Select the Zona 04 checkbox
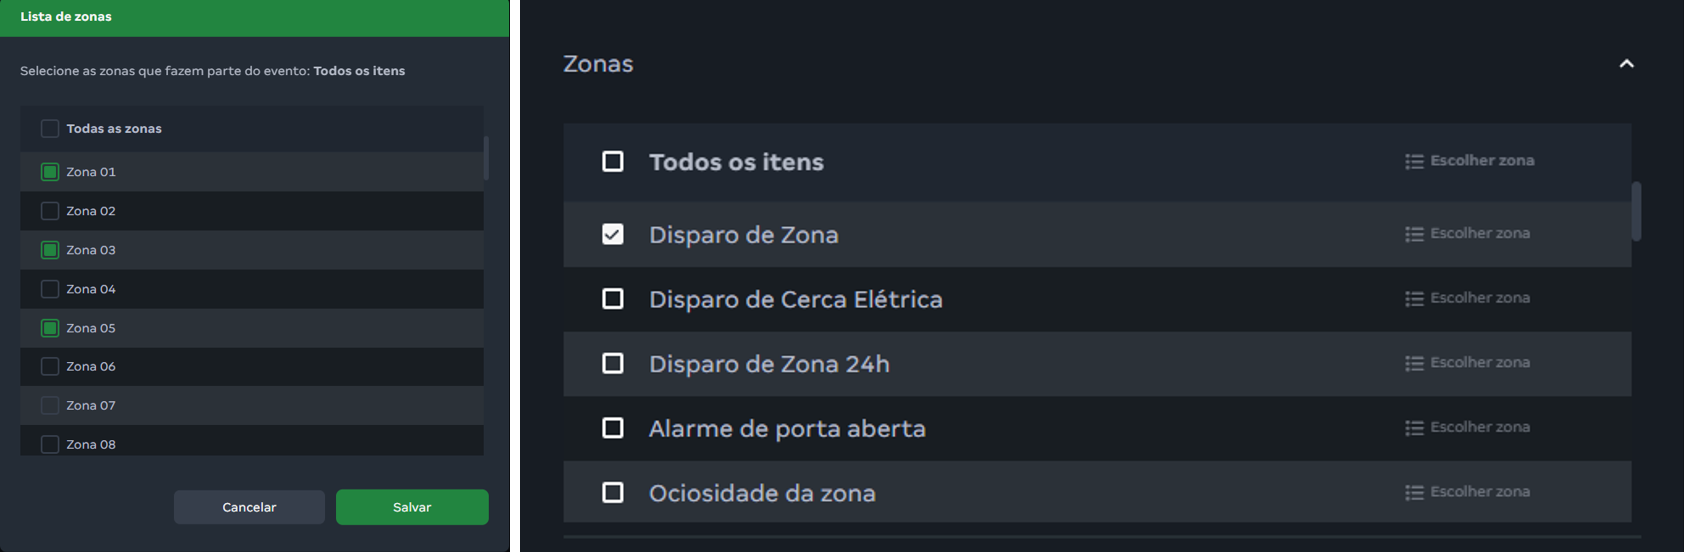Image resolution: width=1684 pixels, height=552 pixels. point(50,289)
